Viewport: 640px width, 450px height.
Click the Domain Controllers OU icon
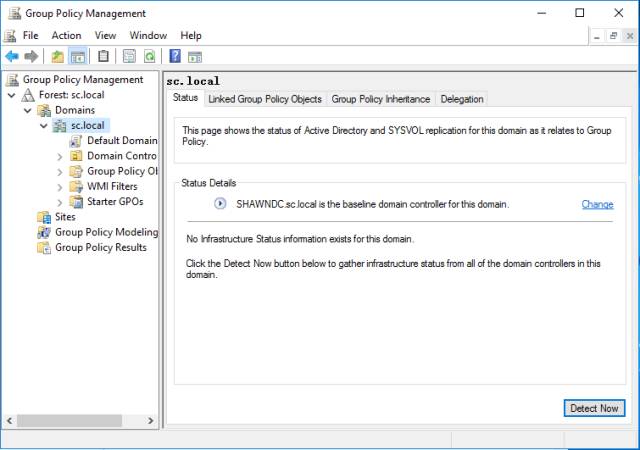click(76, 156)
